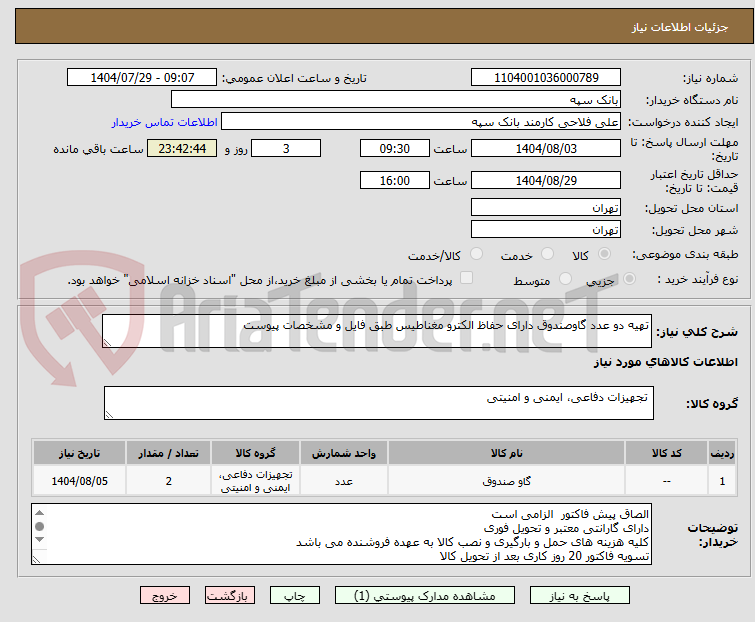Open the اطلاعات تماس خریدار link
Viewport: 755px width, 622px height.
coord(165,122)
